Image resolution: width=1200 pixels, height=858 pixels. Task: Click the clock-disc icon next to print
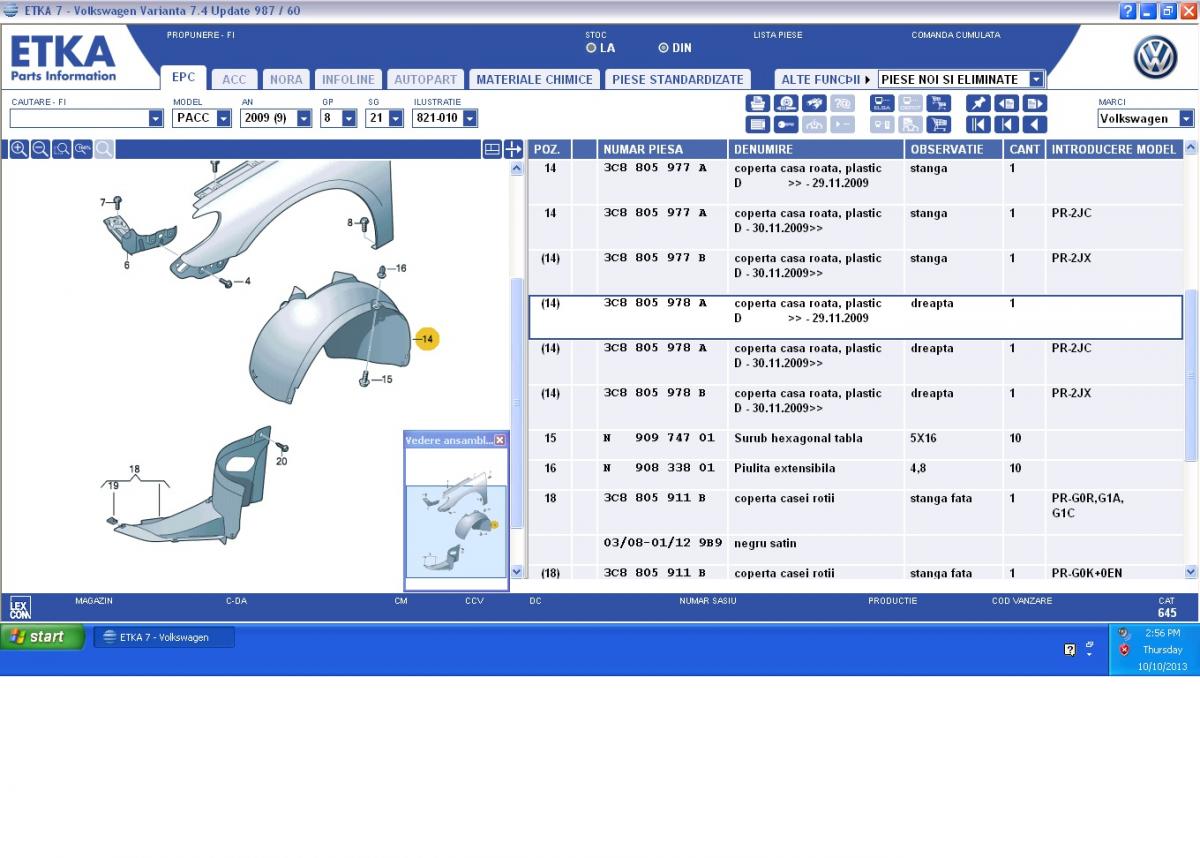[x=786, y=103]
